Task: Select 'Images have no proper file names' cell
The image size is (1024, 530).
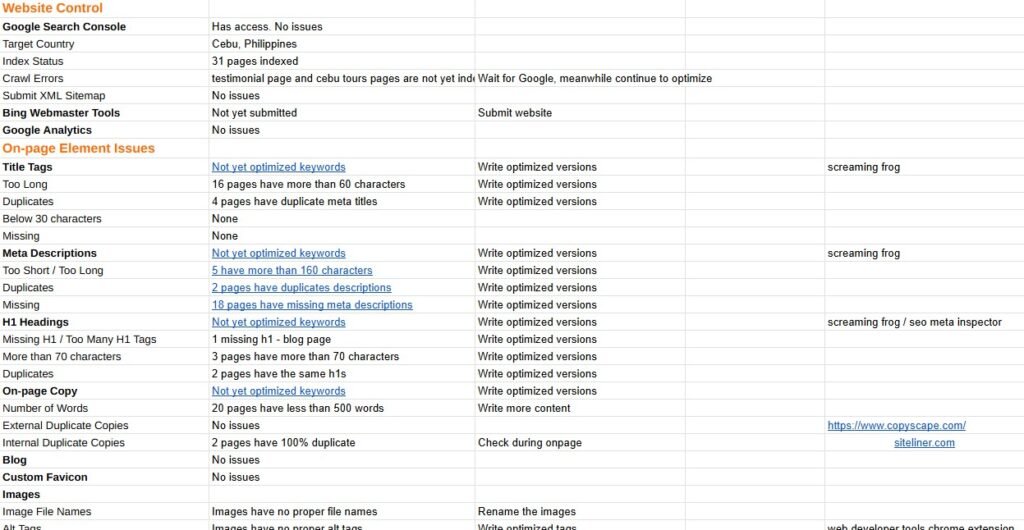Action: click(342, 512)
